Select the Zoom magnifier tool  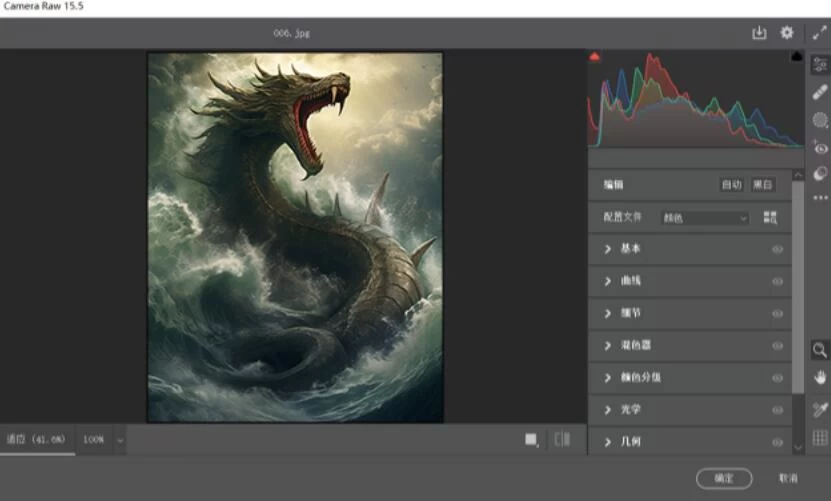(820, 350)
